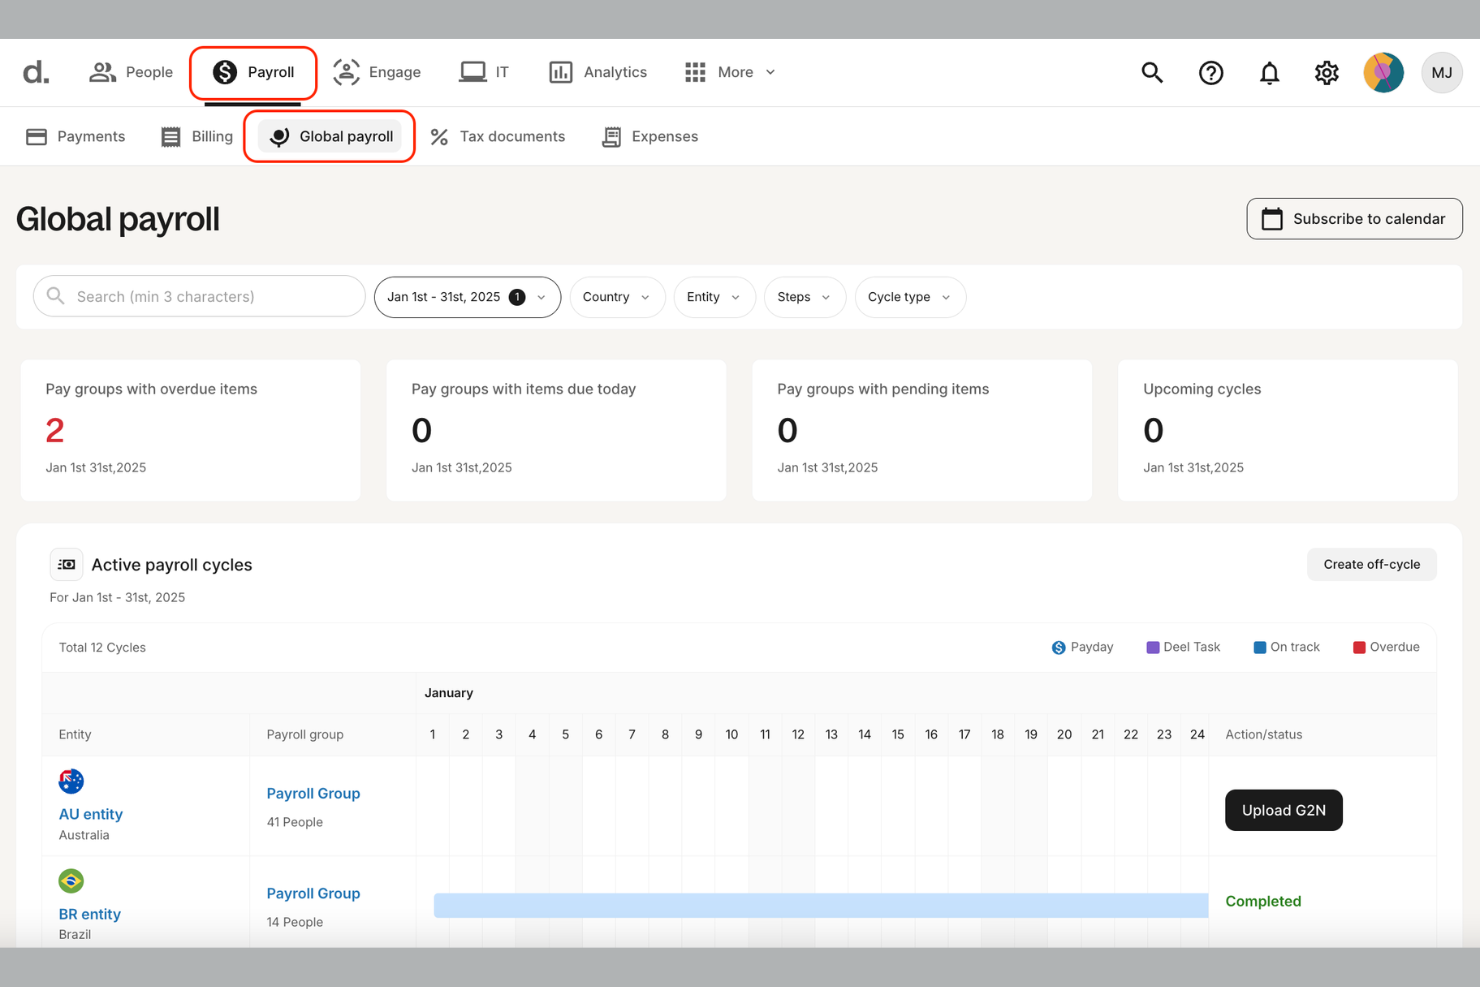The width and height of the screenshot is (1480, 987).
Task: Click the 'Total 12 Cycles' text
Action: [102, 648]
